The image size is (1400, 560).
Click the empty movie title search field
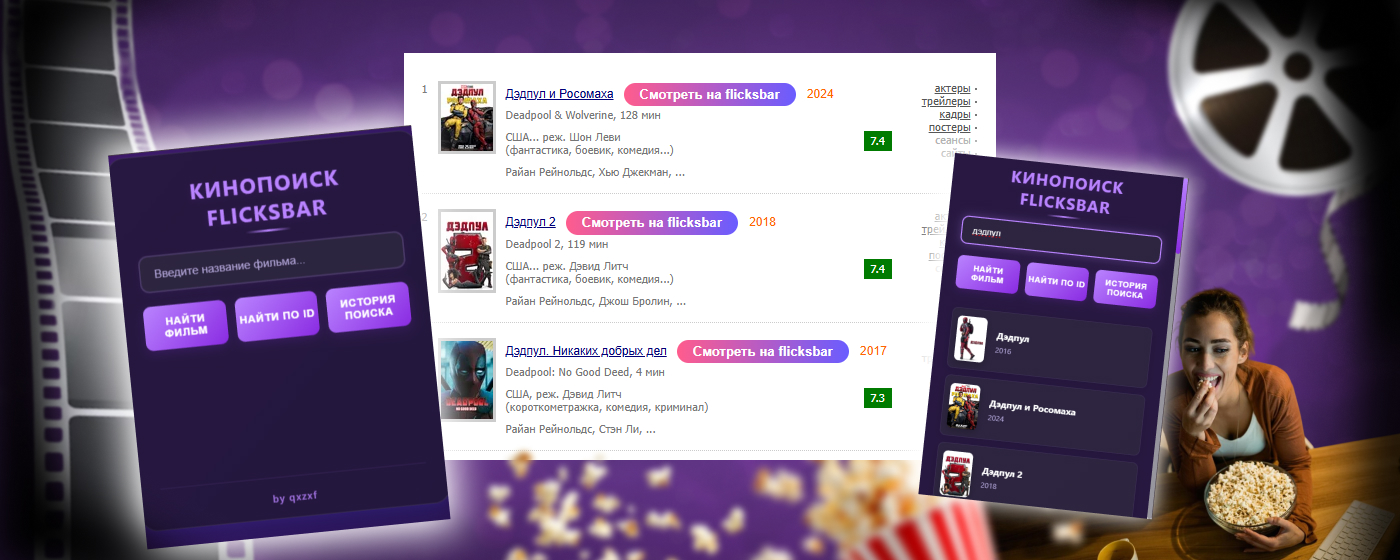click(x=271, y=263)
